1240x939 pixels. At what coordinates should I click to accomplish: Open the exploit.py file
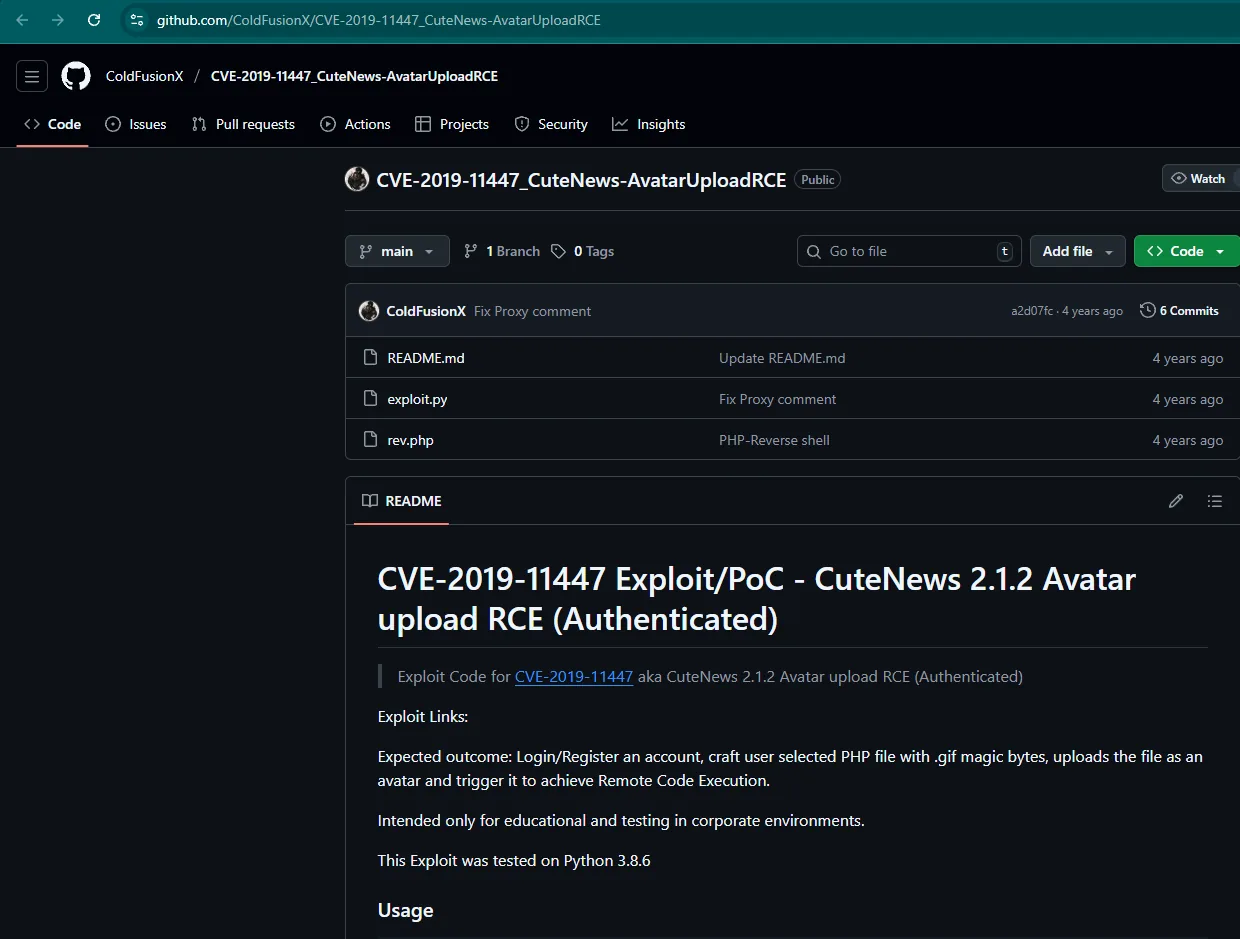point(417,399)
